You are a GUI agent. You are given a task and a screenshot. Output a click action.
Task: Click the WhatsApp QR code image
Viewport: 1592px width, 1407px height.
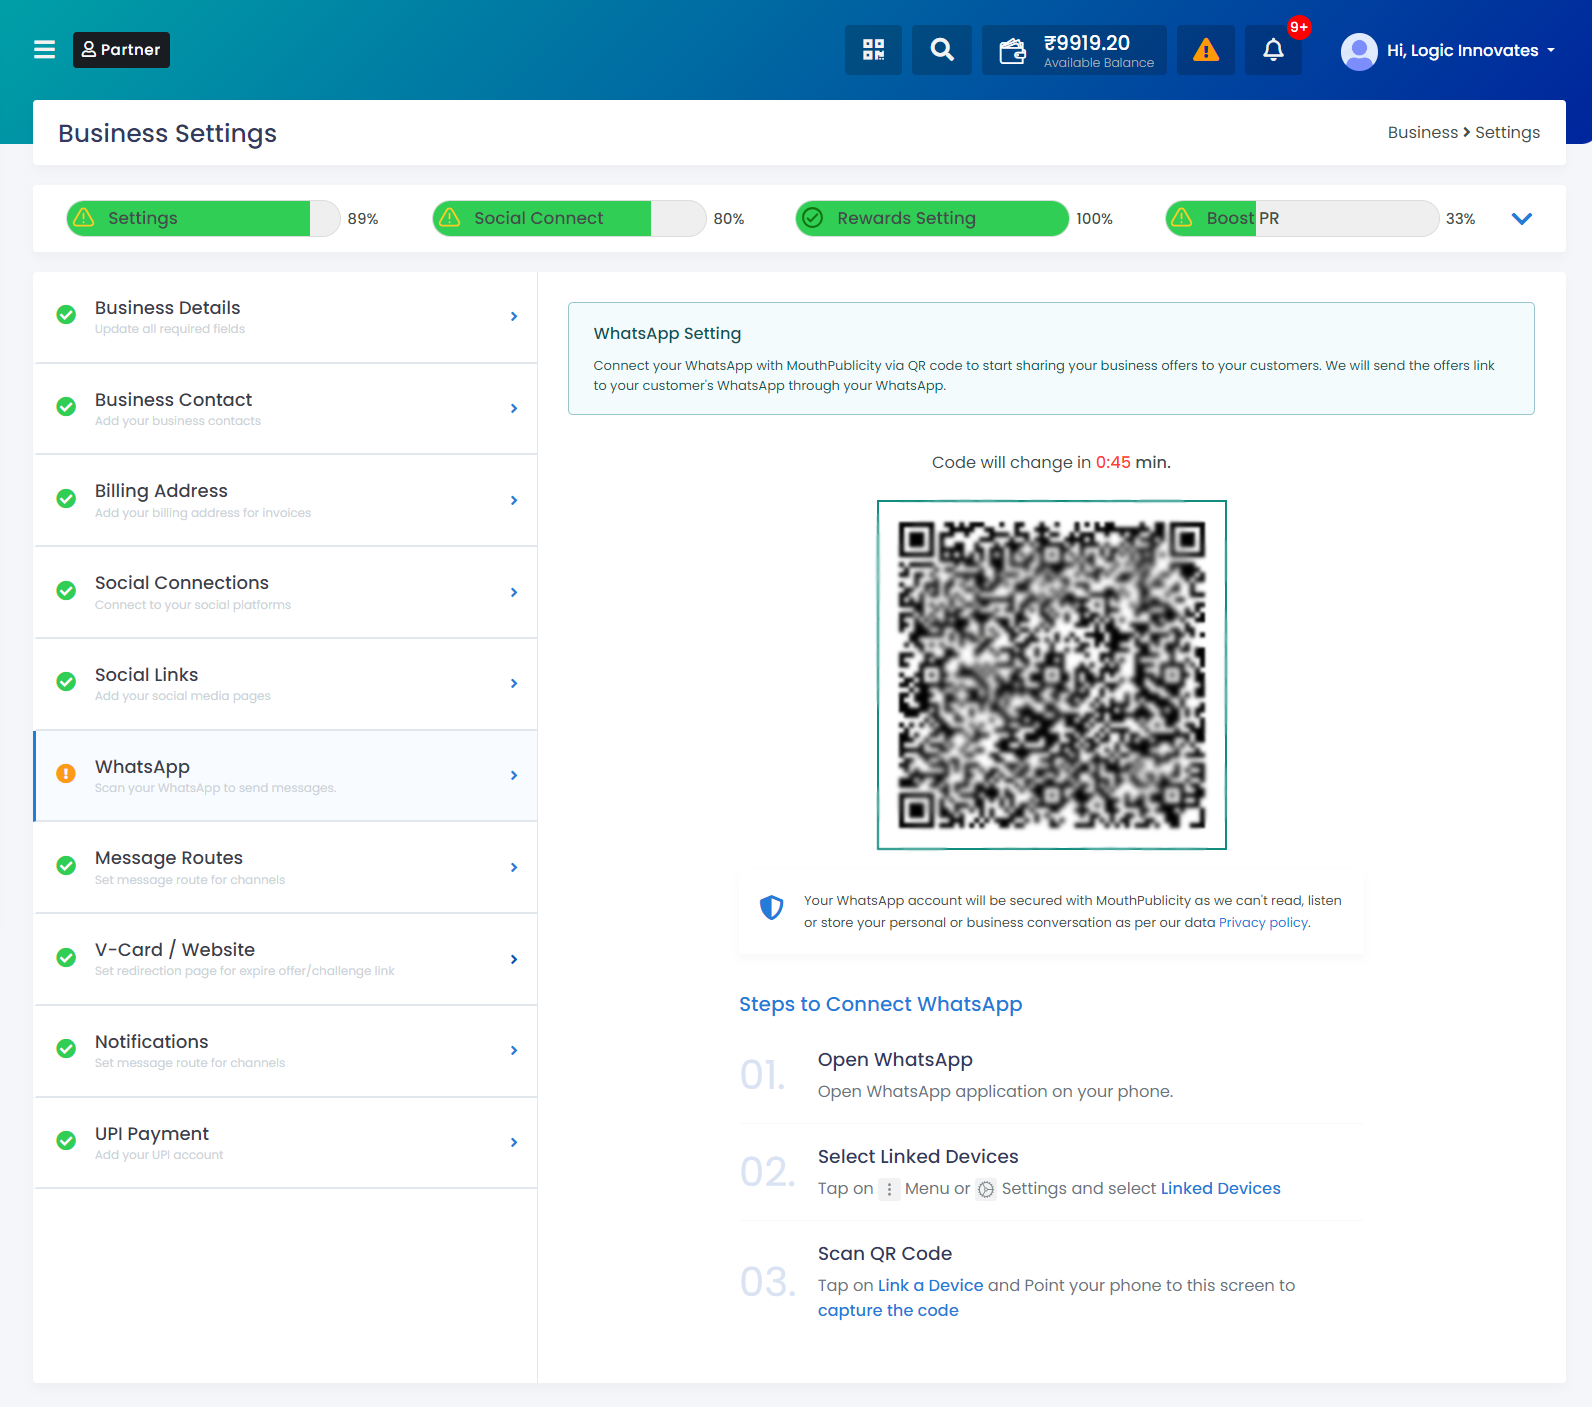[x=1052, y=675]
